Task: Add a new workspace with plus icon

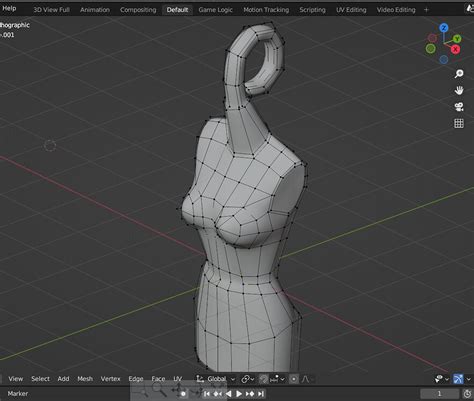Action: click(426, 10)
